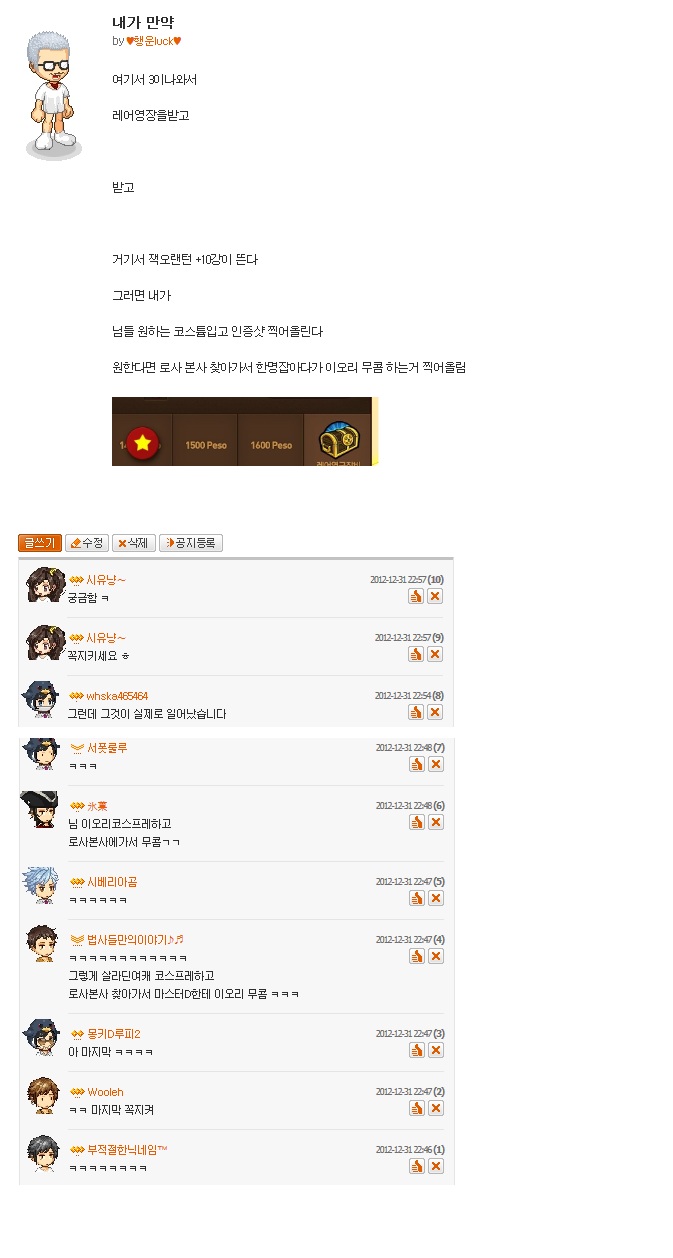The width and height of the screenshot is (673, 1258).
Task: Recommend whska465464's comment with the thumbs-up icon
Action: (x=416, y=712)
